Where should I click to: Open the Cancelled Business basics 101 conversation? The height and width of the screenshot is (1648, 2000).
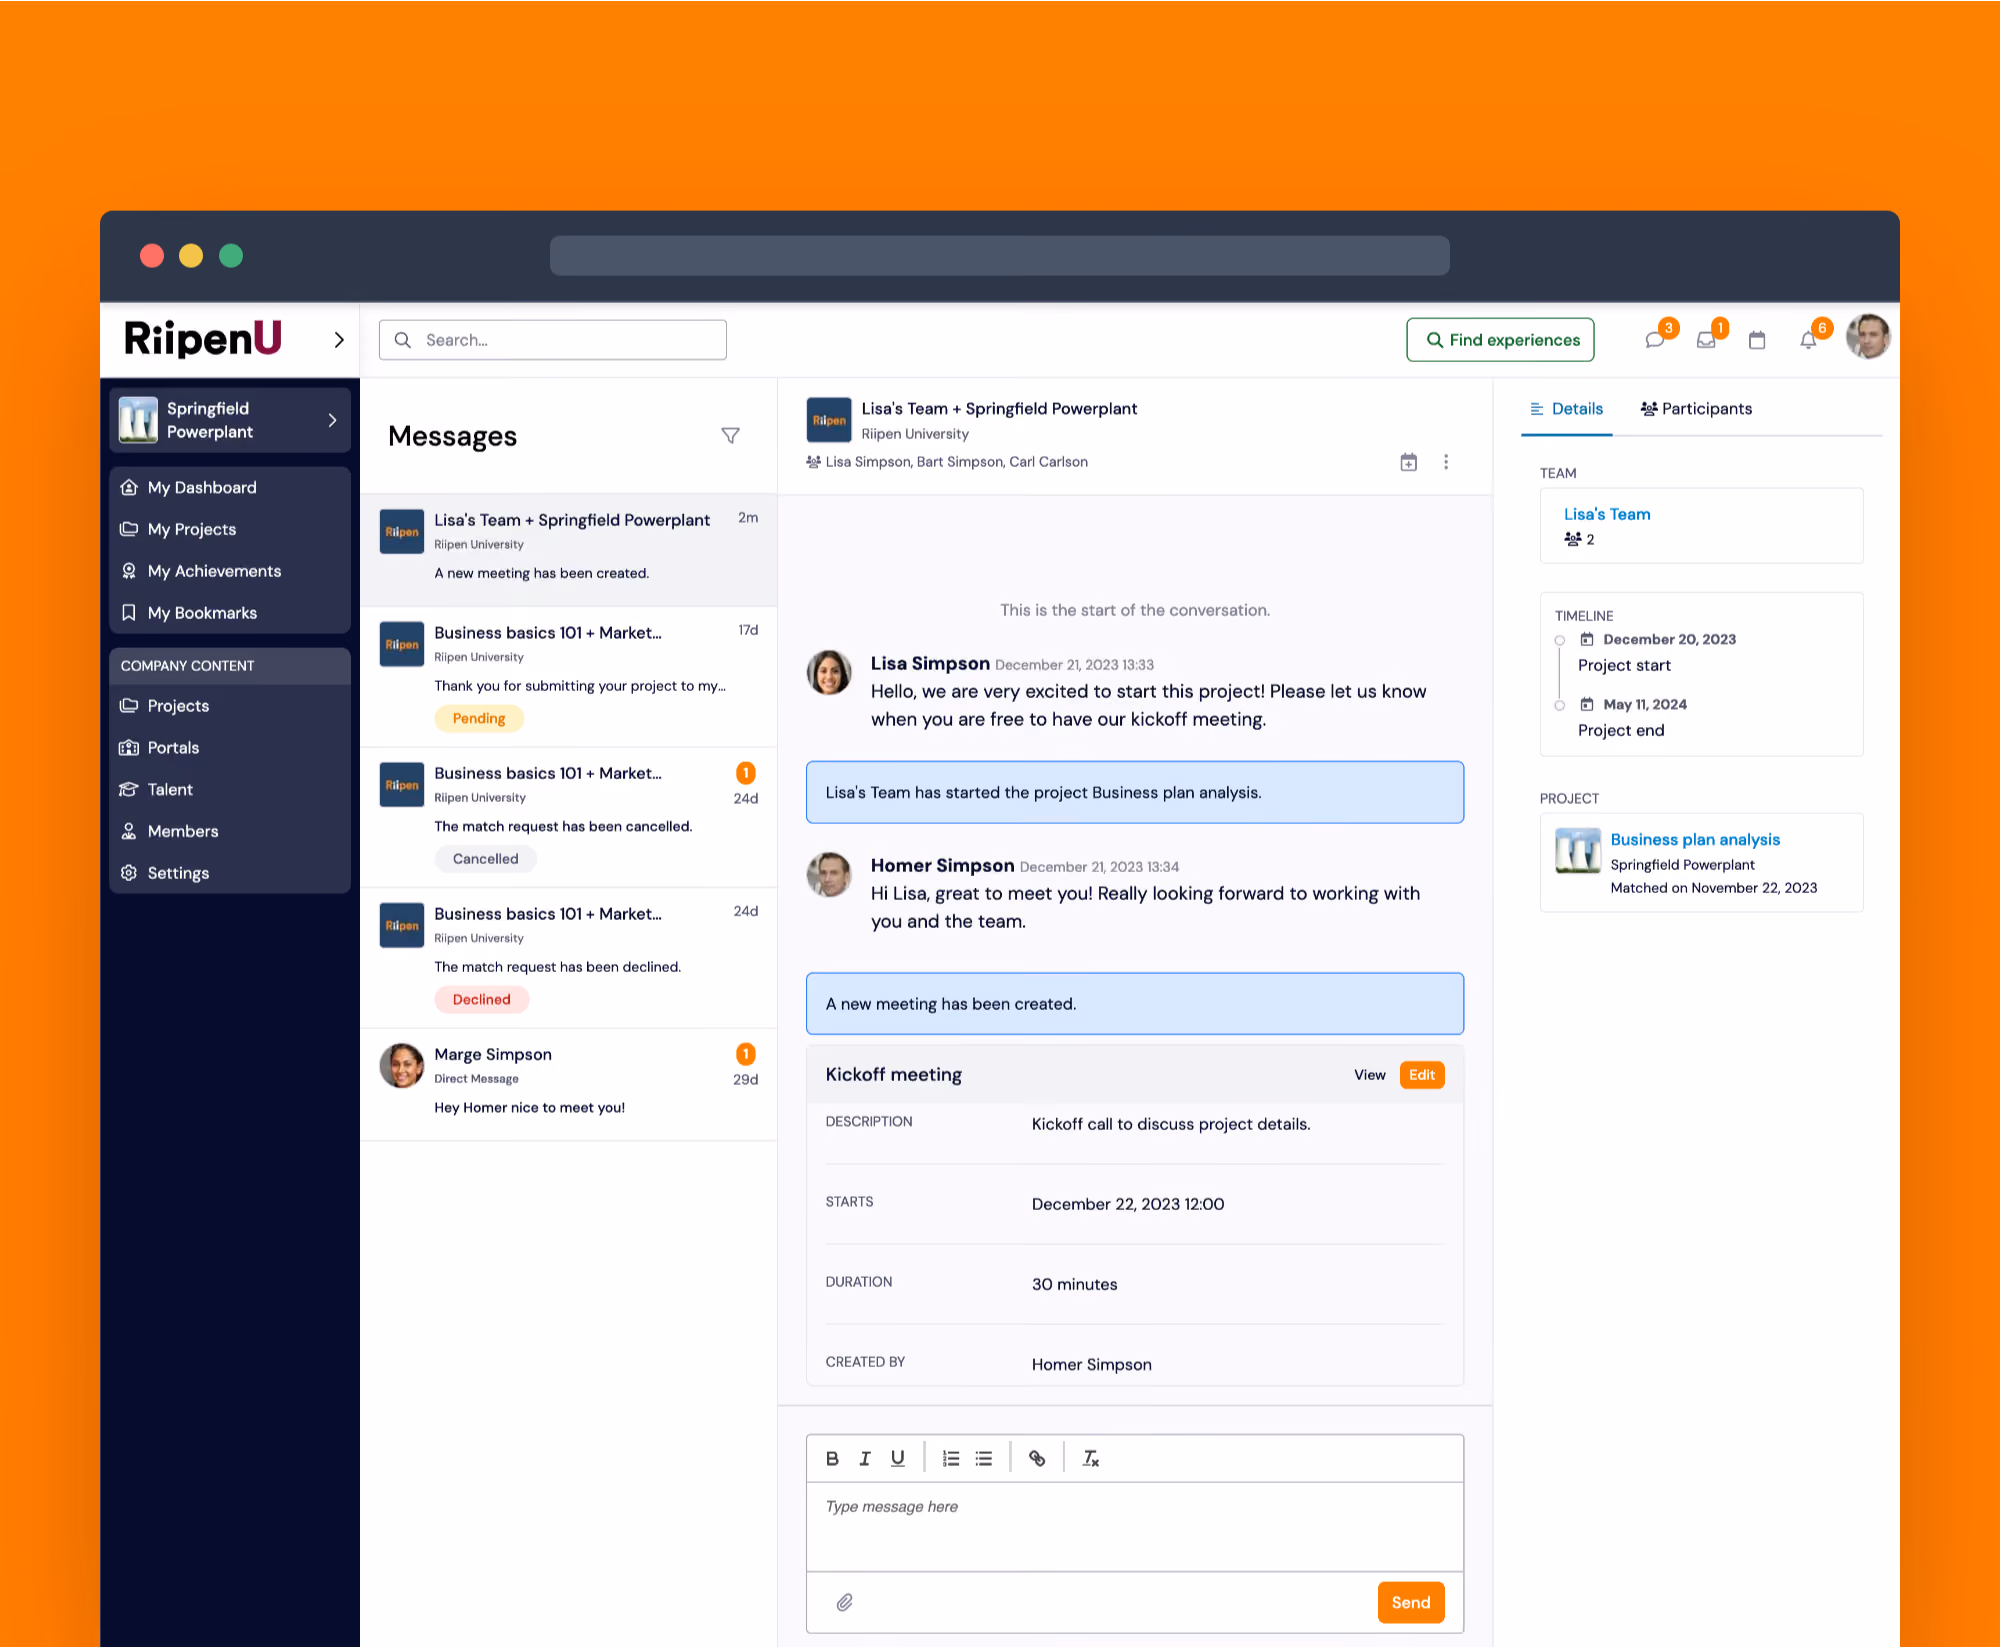coord(569,817)
